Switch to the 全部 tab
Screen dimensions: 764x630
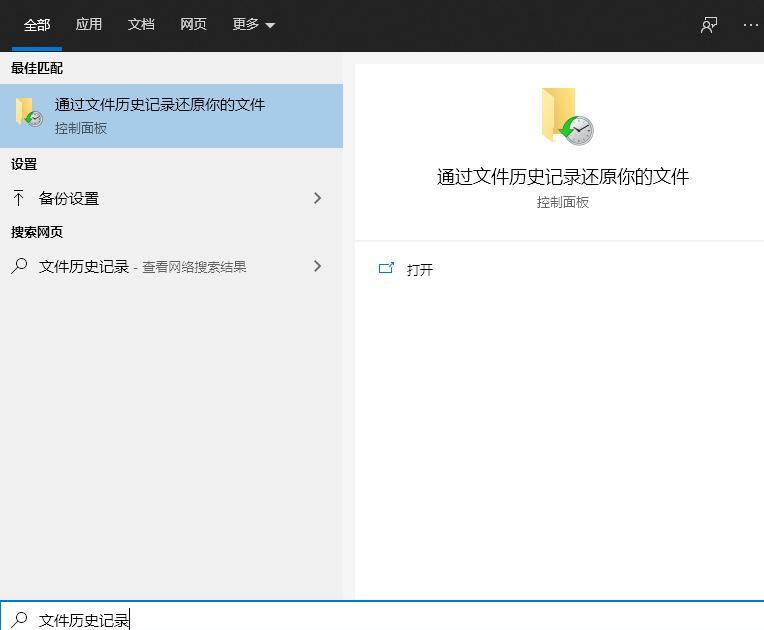[x=37, y=24]
